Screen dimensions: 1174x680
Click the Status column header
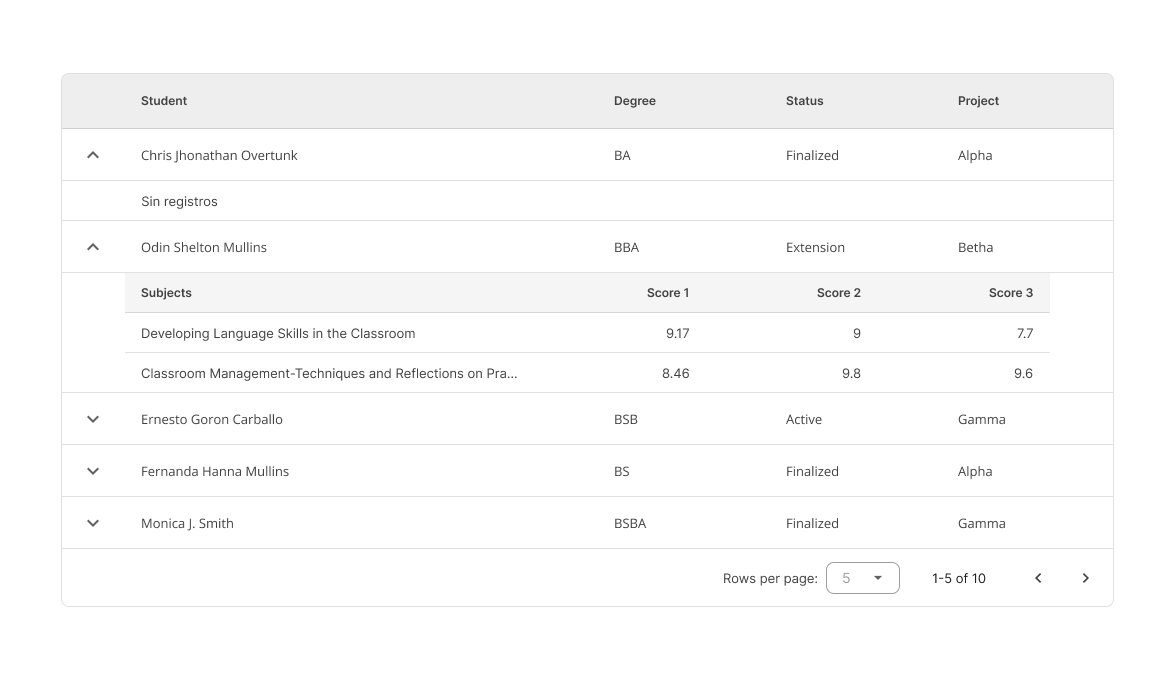[x=805, y=101]
